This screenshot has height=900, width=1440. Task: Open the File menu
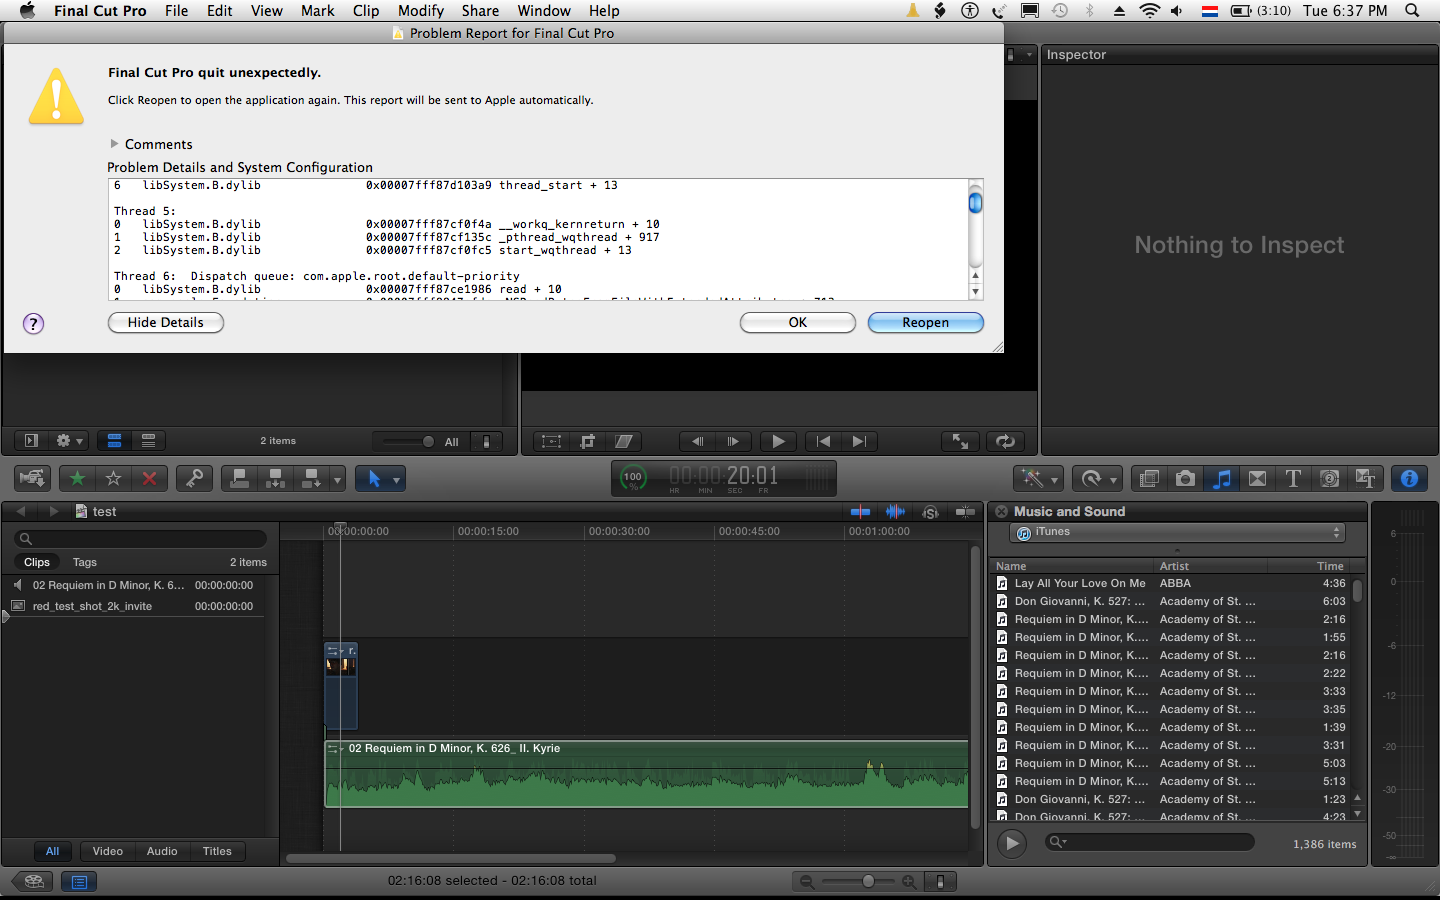(x=176, y=11)
